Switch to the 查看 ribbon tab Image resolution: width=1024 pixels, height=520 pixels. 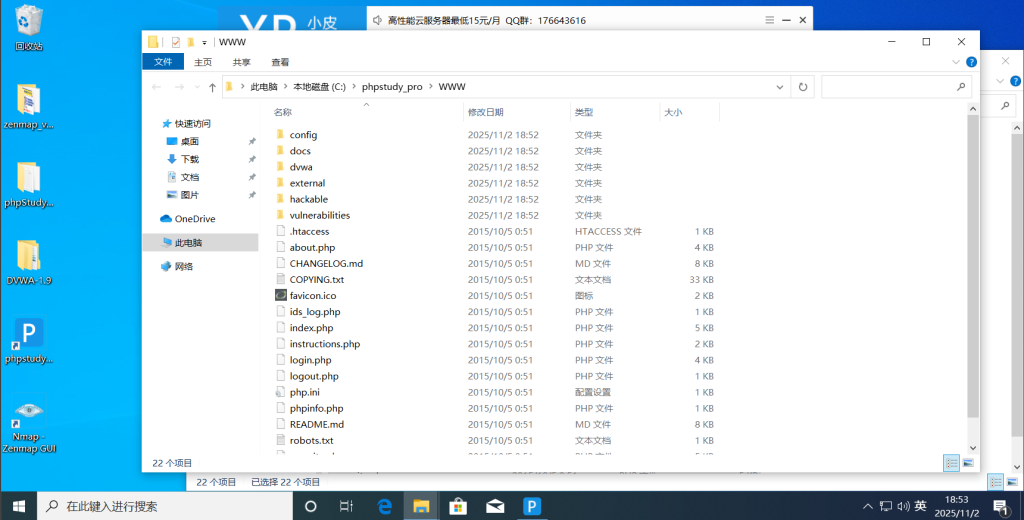point(280,62)
